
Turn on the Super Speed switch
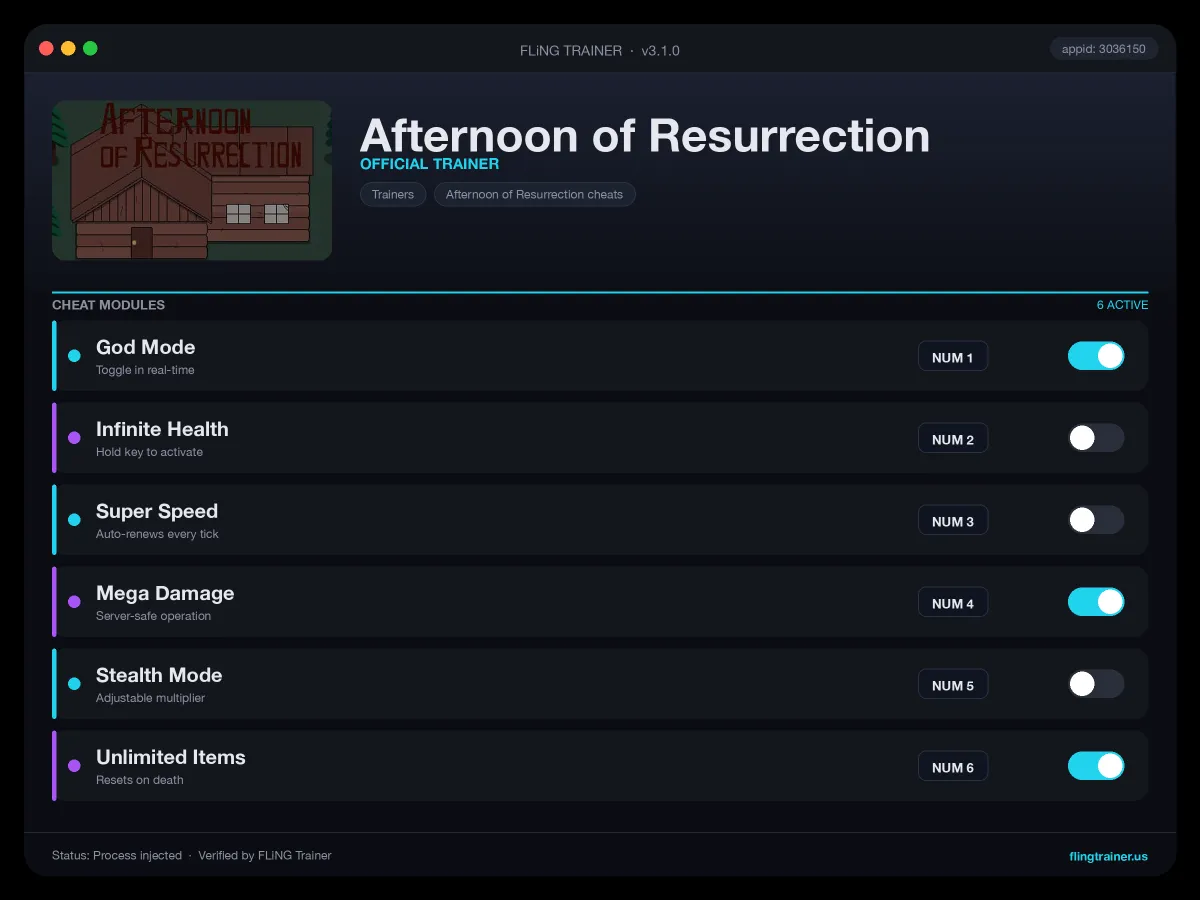pos(1096,520)
